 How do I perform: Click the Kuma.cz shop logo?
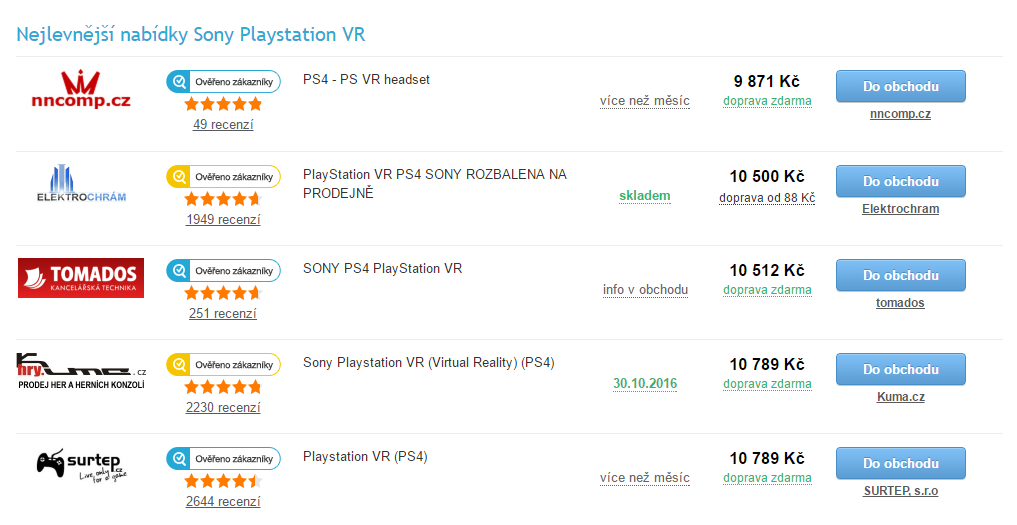coord(81,371)
